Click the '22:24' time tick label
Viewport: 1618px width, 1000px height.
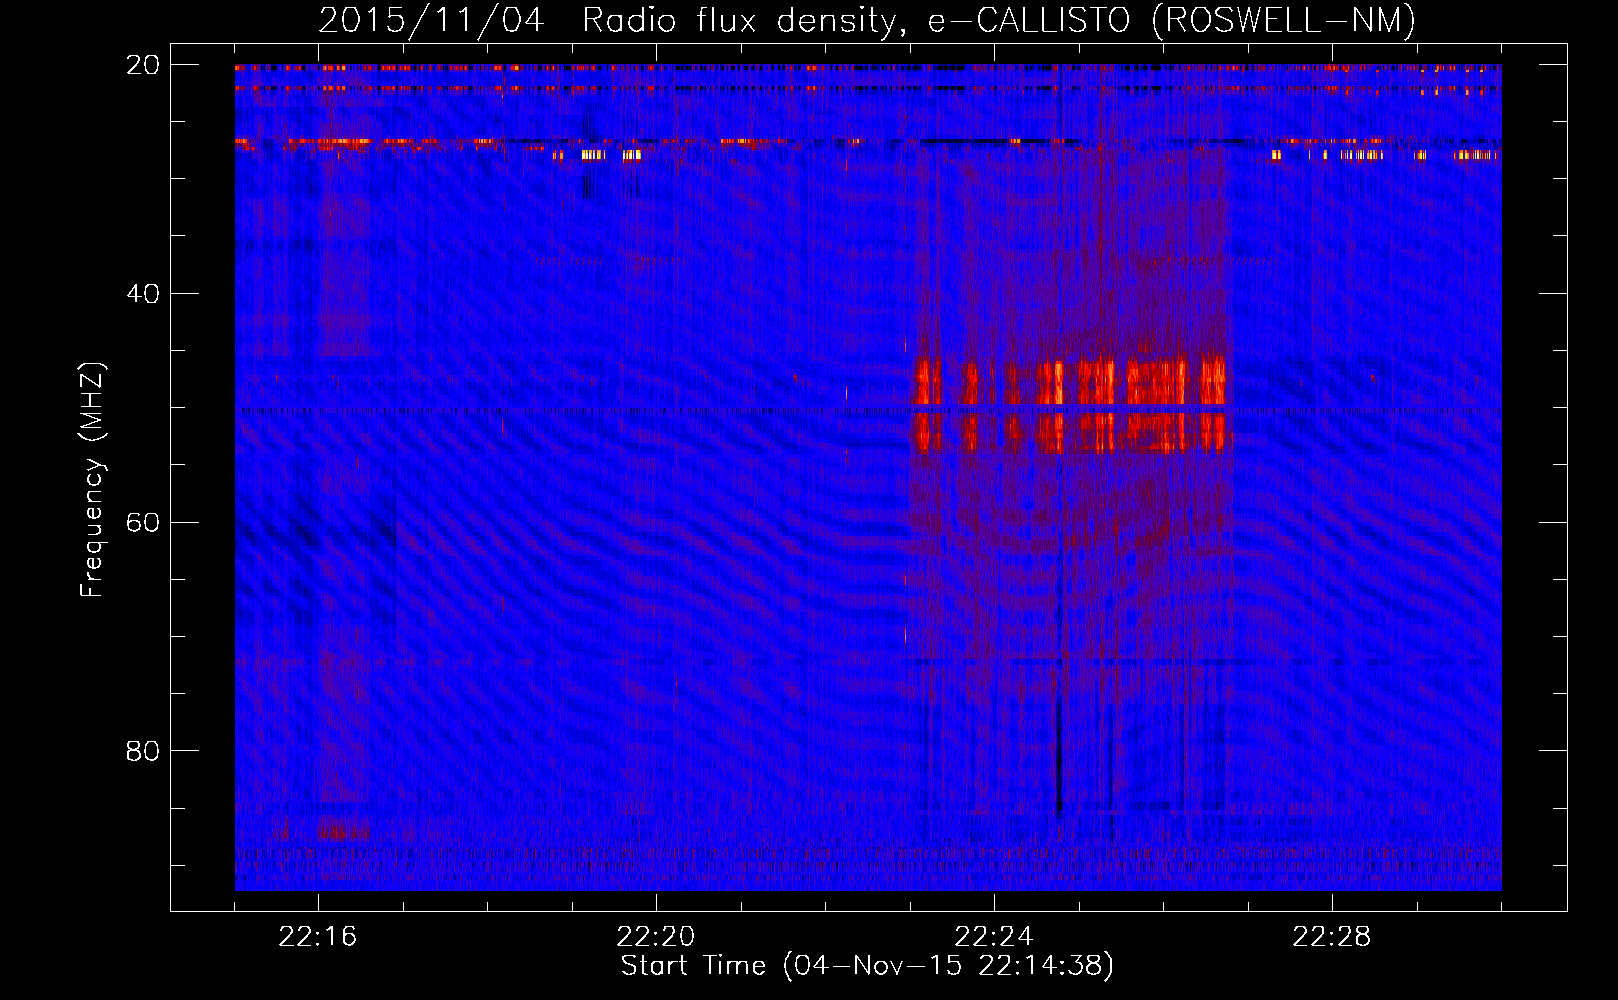click(x=994, y=937)
